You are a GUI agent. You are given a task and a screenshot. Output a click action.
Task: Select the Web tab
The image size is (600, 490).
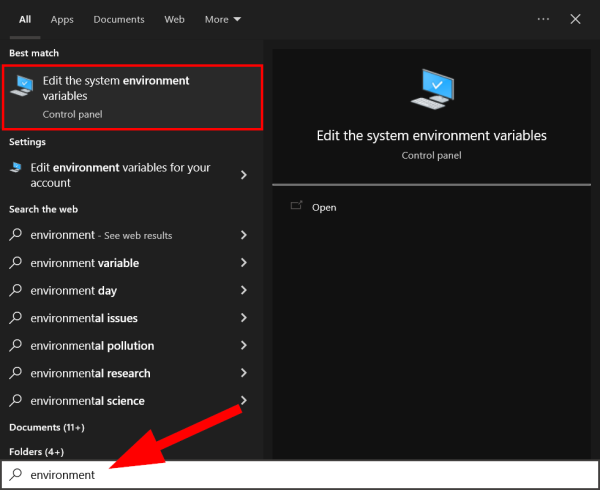174,19
